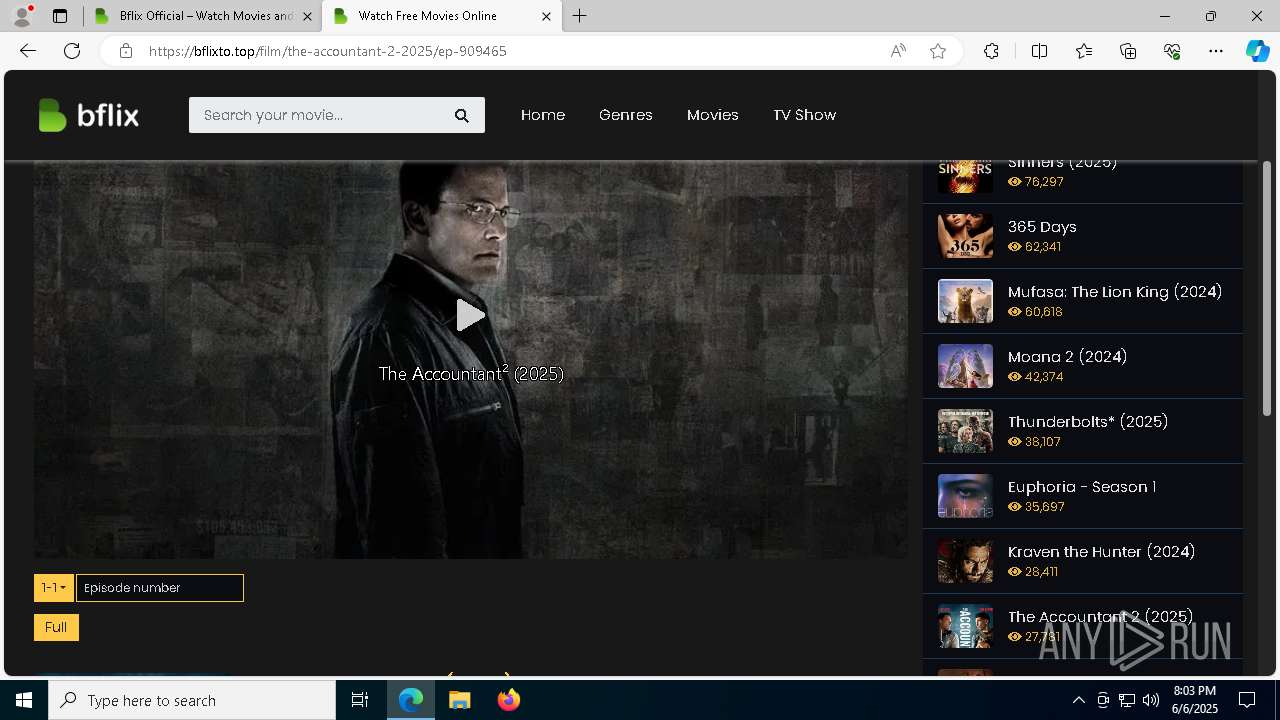The width and height of the screenshot is (1280, 720).
Task: Click the Sinners poster thumbnail
Action: (965, 176)
